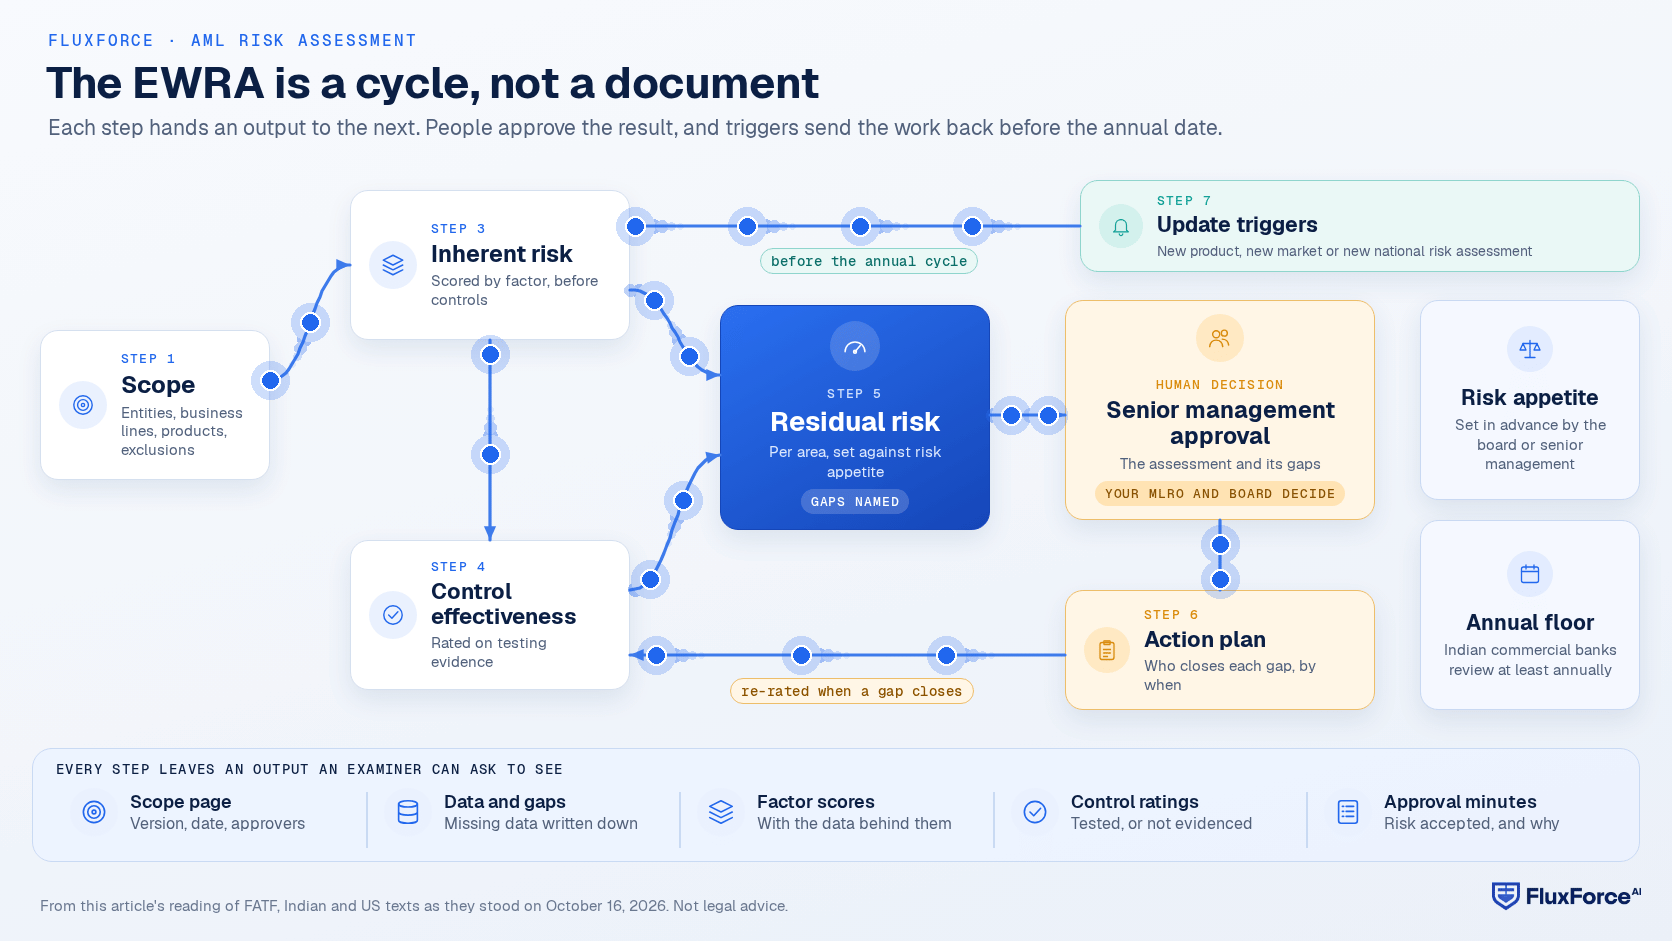This screenshot has width=1672, height=941.
Task: Select the Risk appetite heading
Action: coord(1530,397)
